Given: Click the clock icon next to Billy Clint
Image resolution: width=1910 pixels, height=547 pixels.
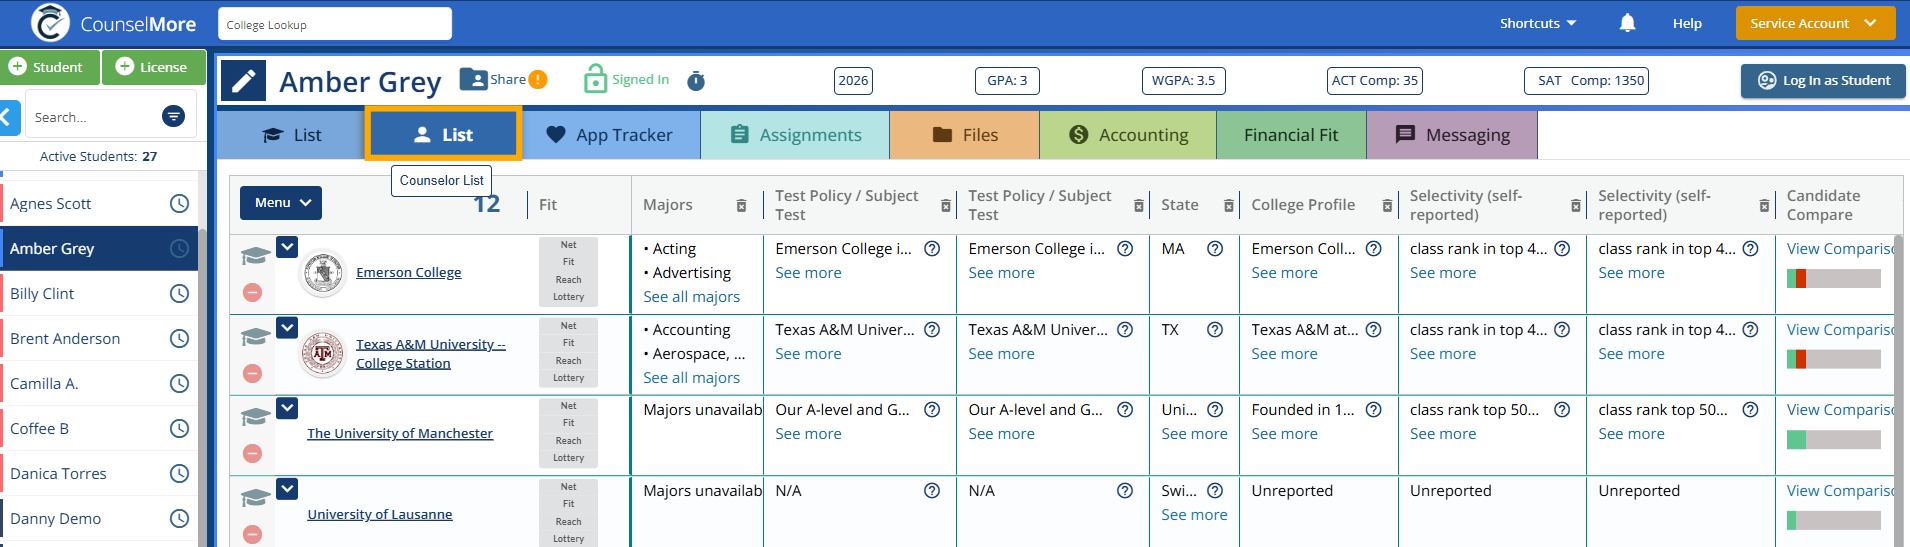Looking at the screenshot, I should point(179,294).
